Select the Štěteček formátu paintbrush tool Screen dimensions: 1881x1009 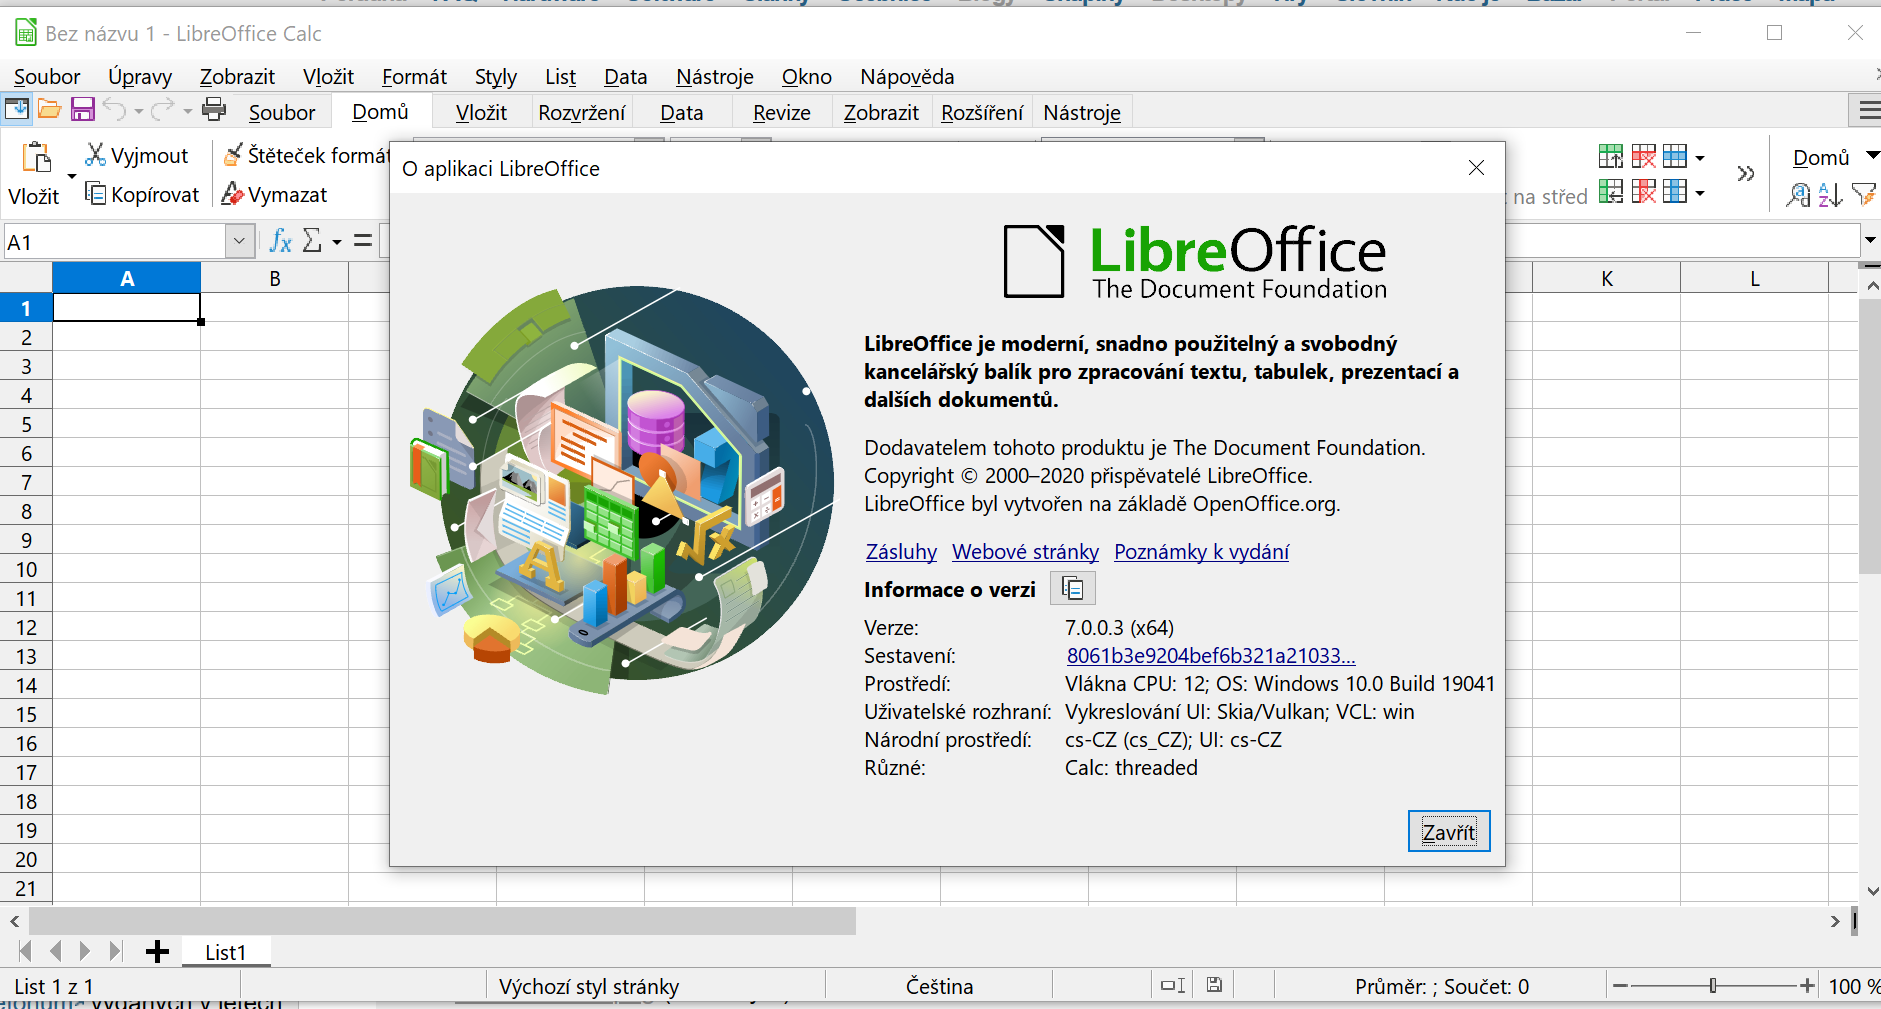(307, 155)
